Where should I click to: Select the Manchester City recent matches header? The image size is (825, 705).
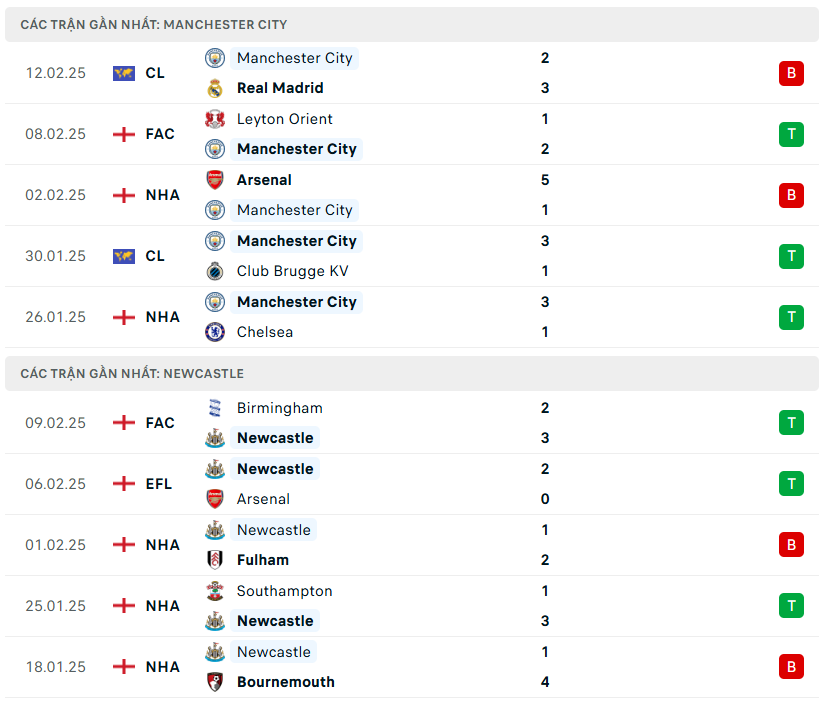[154, 24]
